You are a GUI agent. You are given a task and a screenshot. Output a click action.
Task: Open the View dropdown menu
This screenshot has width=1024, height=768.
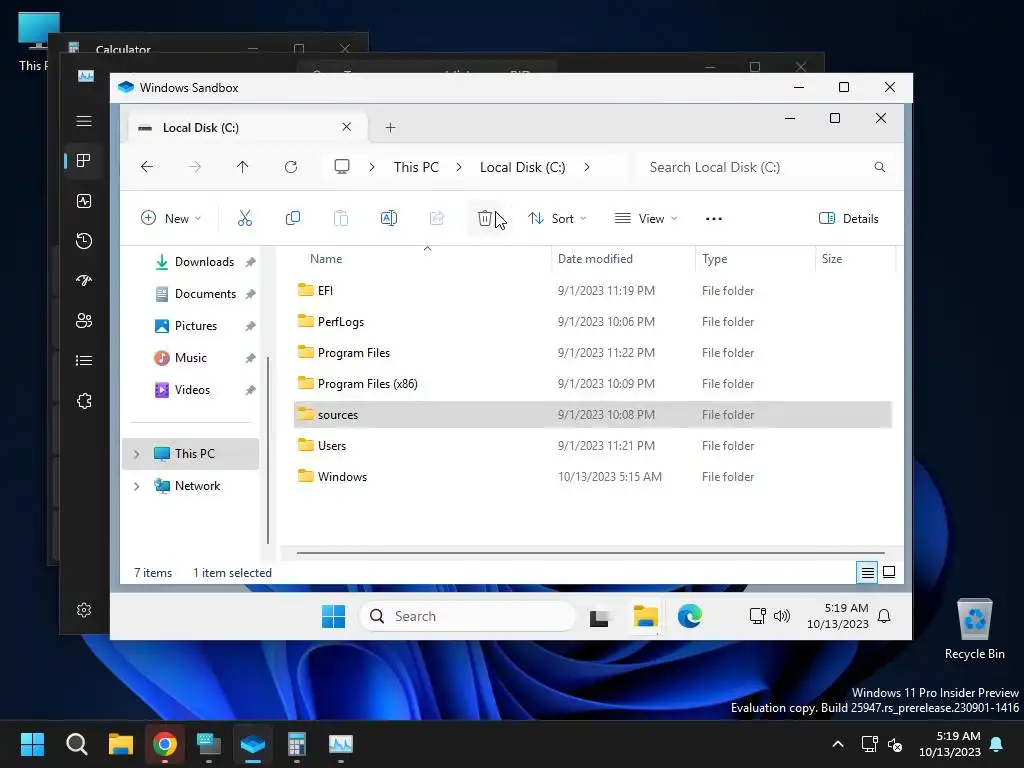(646, 219)
